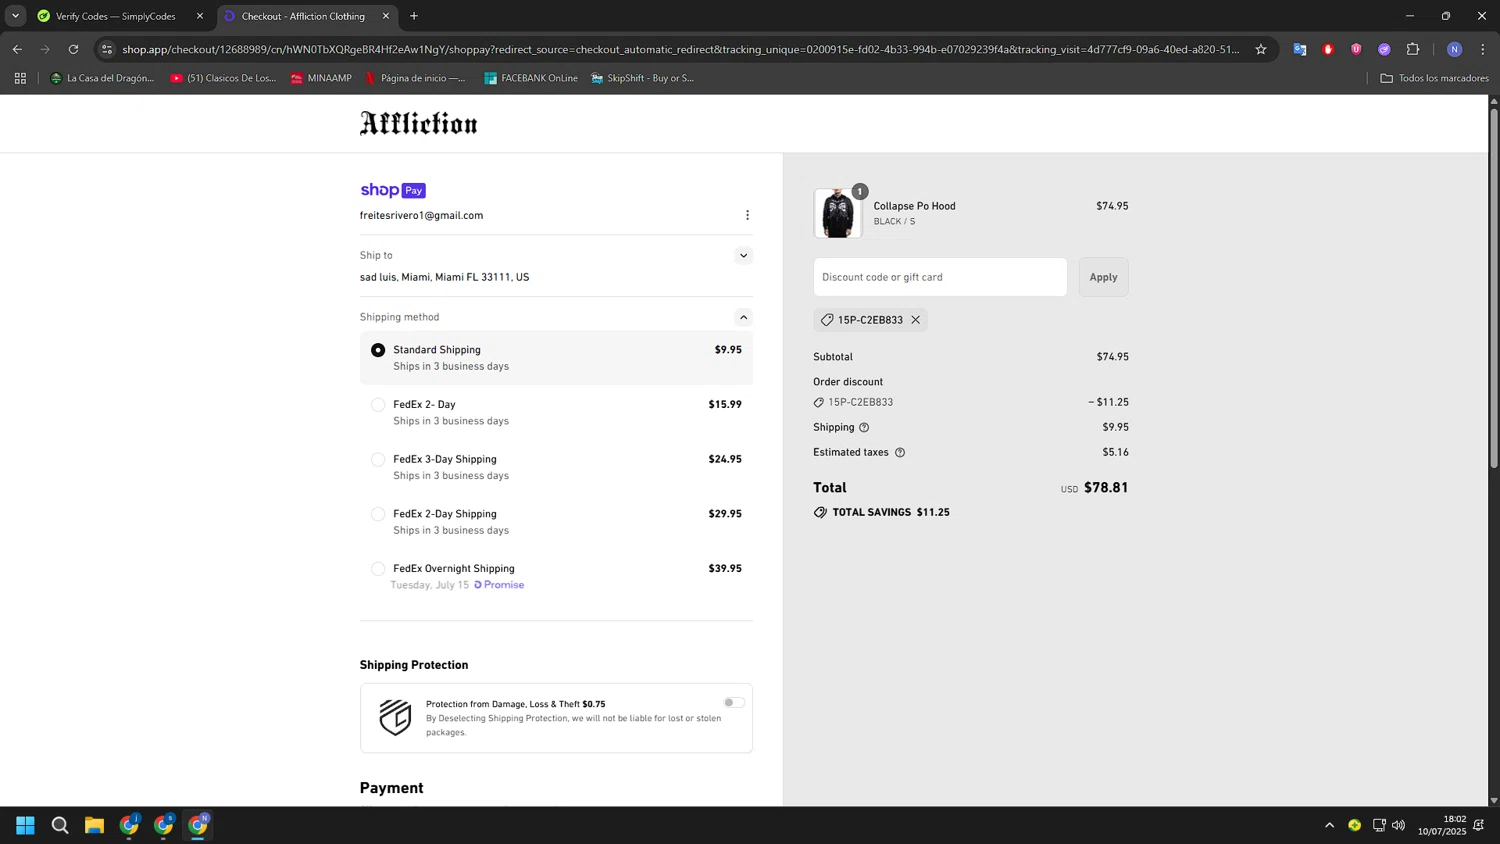Screen dimensions: 1500x844
Task: Open the FACEBANK OnLine bookmark
Action: point(530,78)
